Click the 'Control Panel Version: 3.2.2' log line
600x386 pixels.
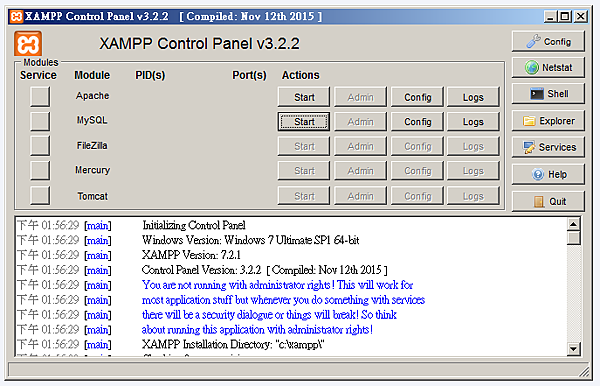coord(264,270)
